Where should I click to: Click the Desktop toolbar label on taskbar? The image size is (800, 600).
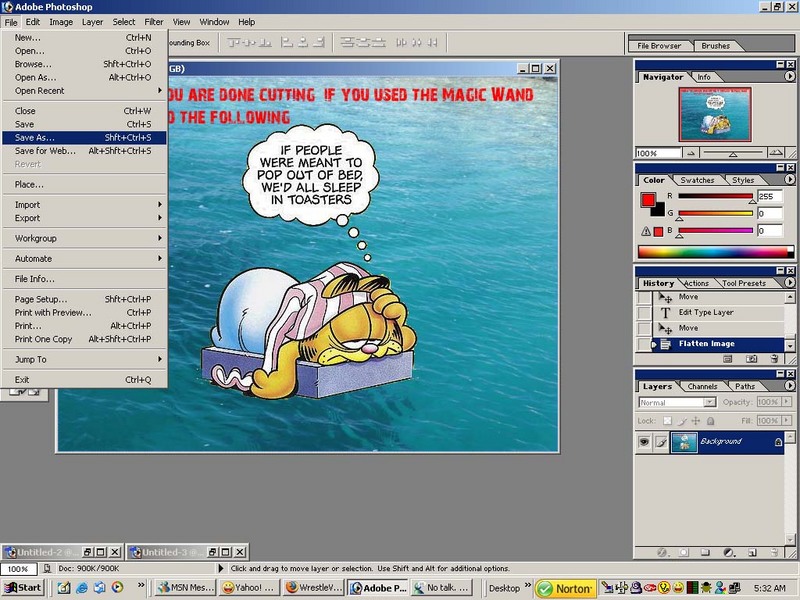504,588
